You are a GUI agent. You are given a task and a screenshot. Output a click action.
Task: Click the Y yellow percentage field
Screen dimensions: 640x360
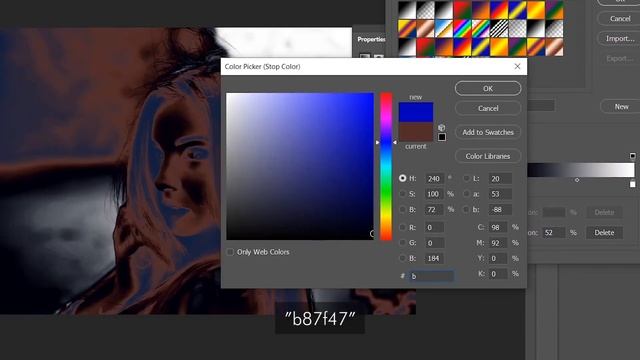tap(498, 258)
